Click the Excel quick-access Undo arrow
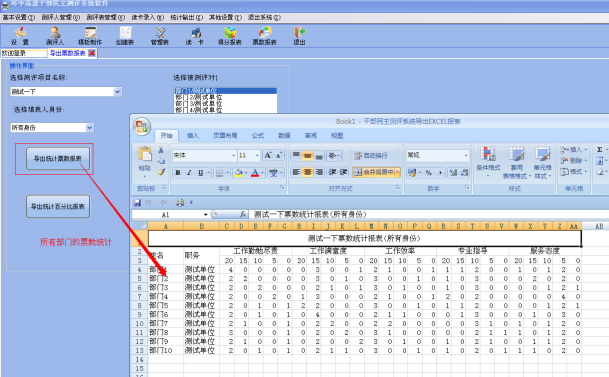 tap(148, 202)
